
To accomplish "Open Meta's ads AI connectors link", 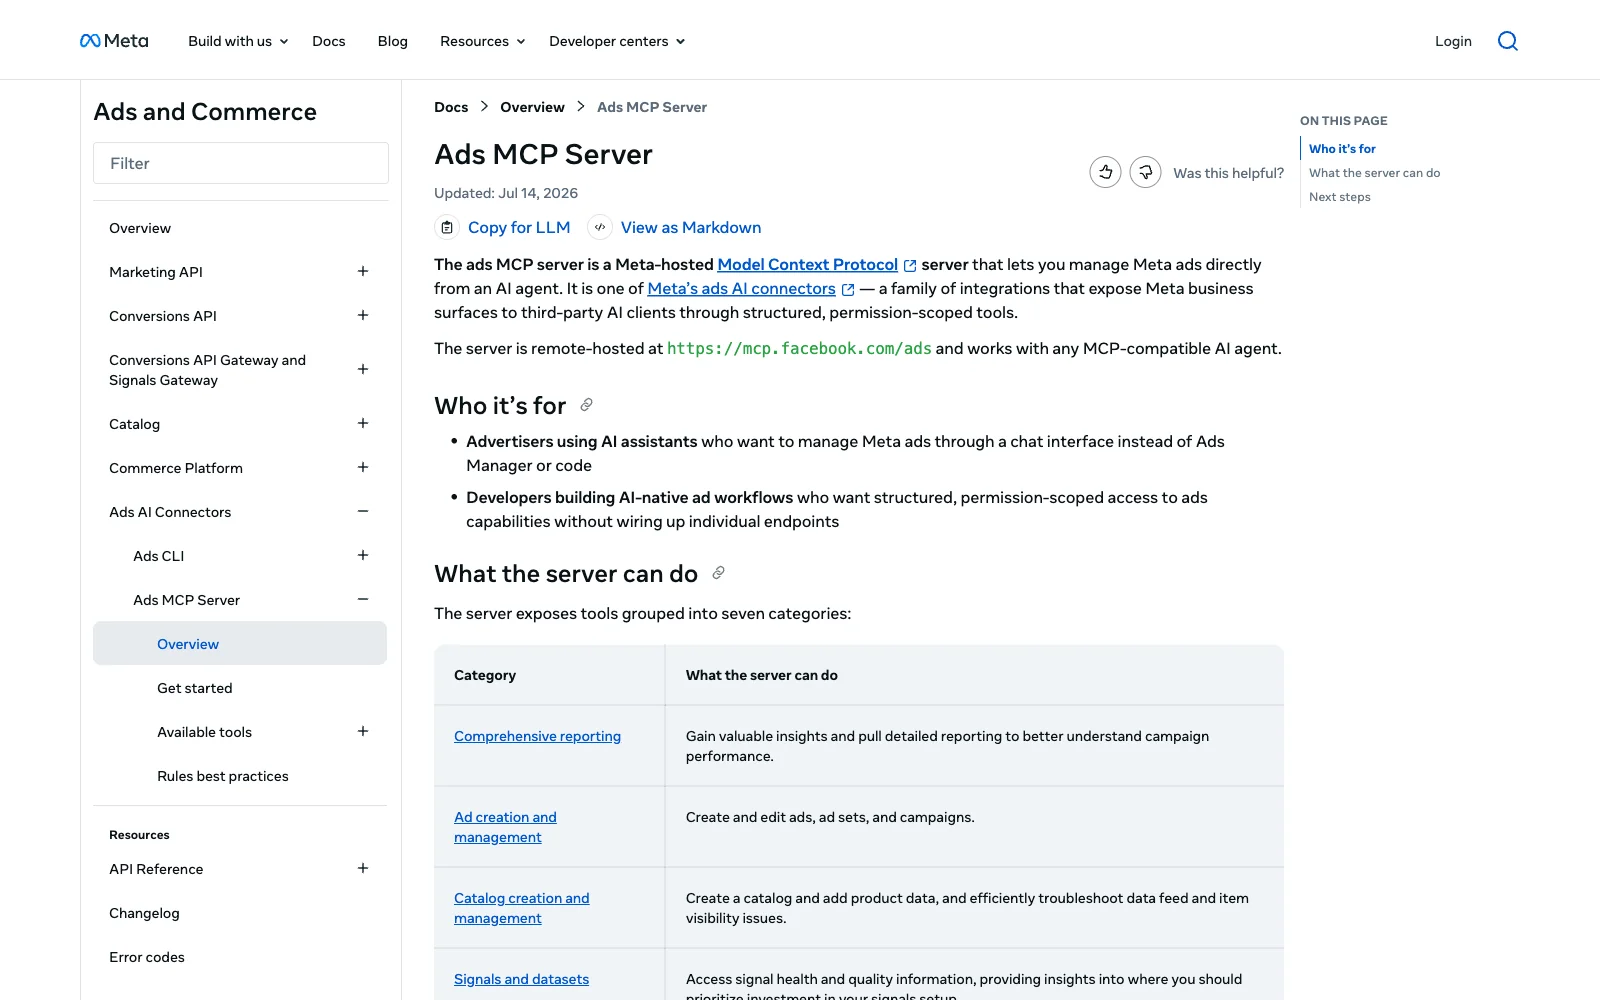I will click(x=741, y=288).
